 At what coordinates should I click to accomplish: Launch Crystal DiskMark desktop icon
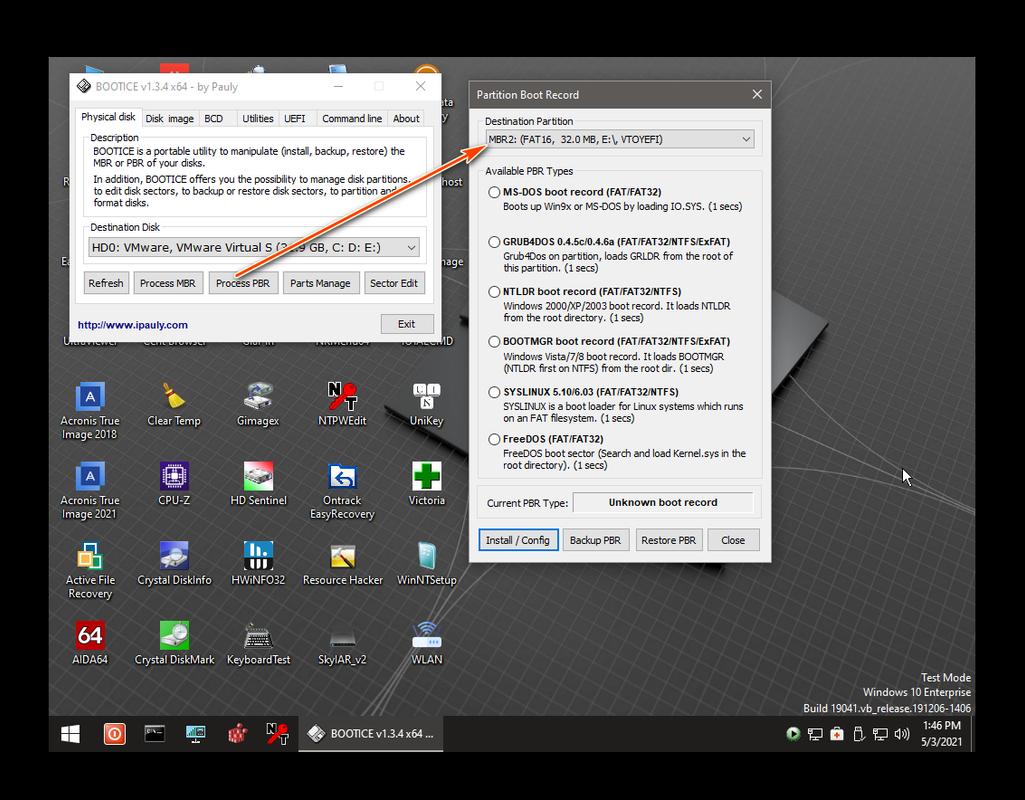[x=174, y=643]
